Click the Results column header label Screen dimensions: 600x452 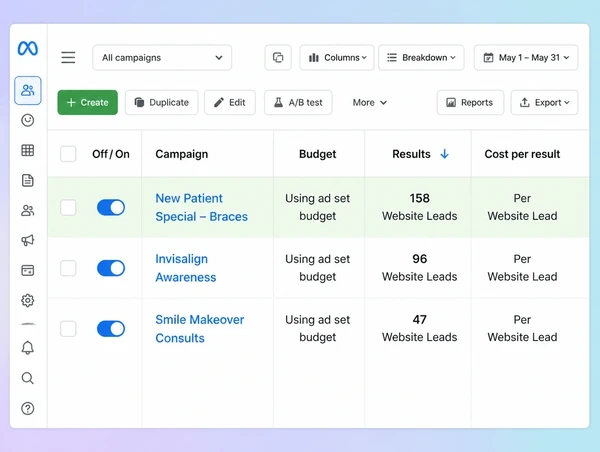[x=411, y=154]
